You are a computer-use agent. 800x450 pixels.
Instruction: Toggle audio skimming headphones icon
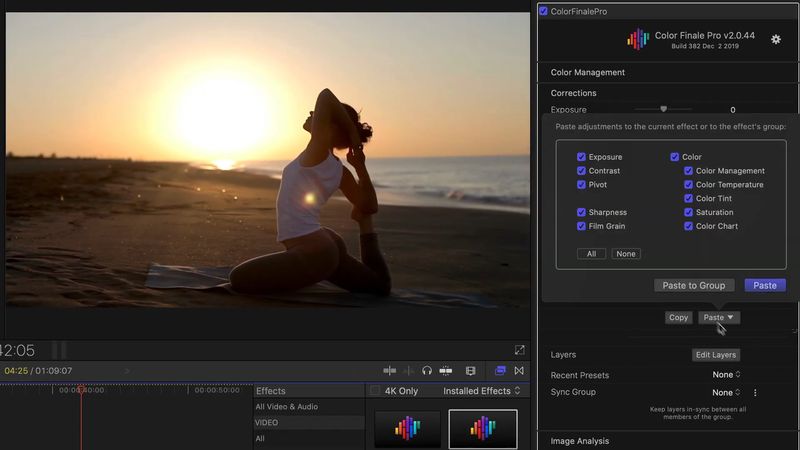(x=427, y=370)
